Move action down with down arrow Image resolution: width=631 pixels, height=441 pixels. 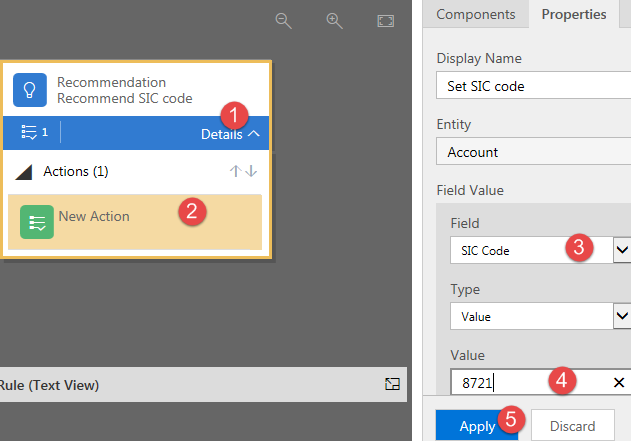pos(251,171)
